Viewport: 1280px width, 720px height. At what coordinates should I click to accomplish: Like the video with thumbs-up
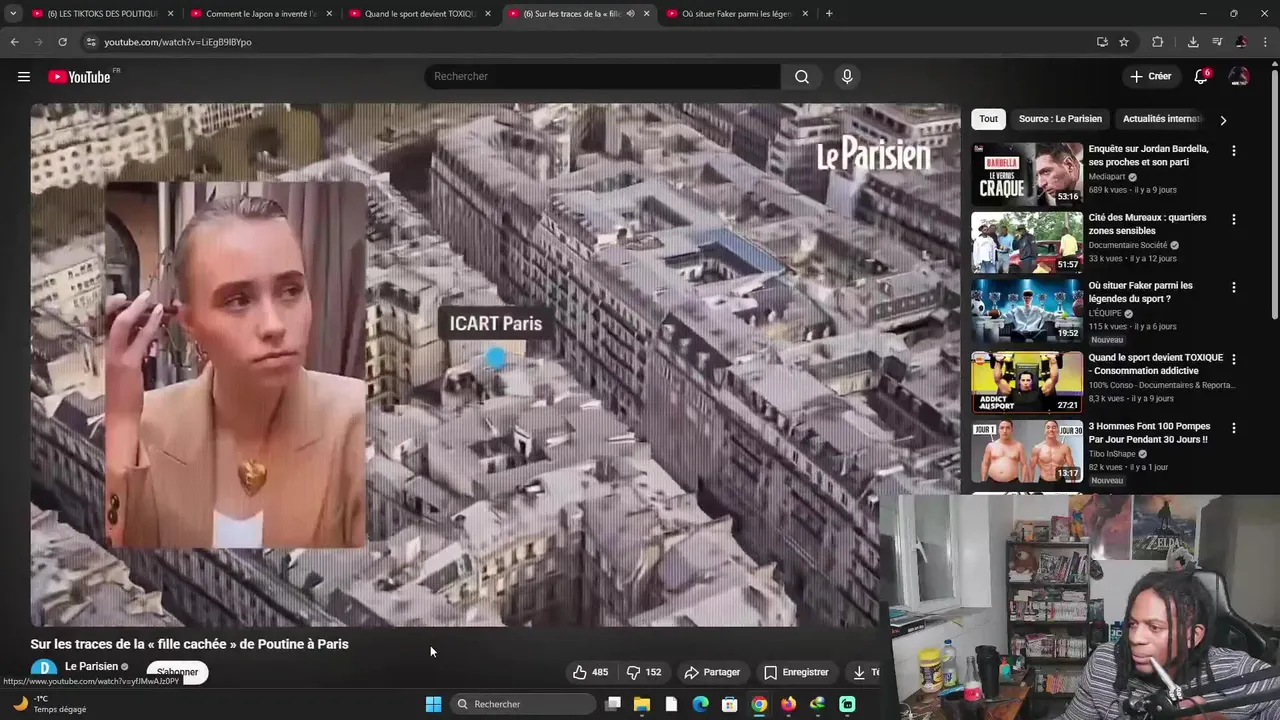tap(590, 672)
